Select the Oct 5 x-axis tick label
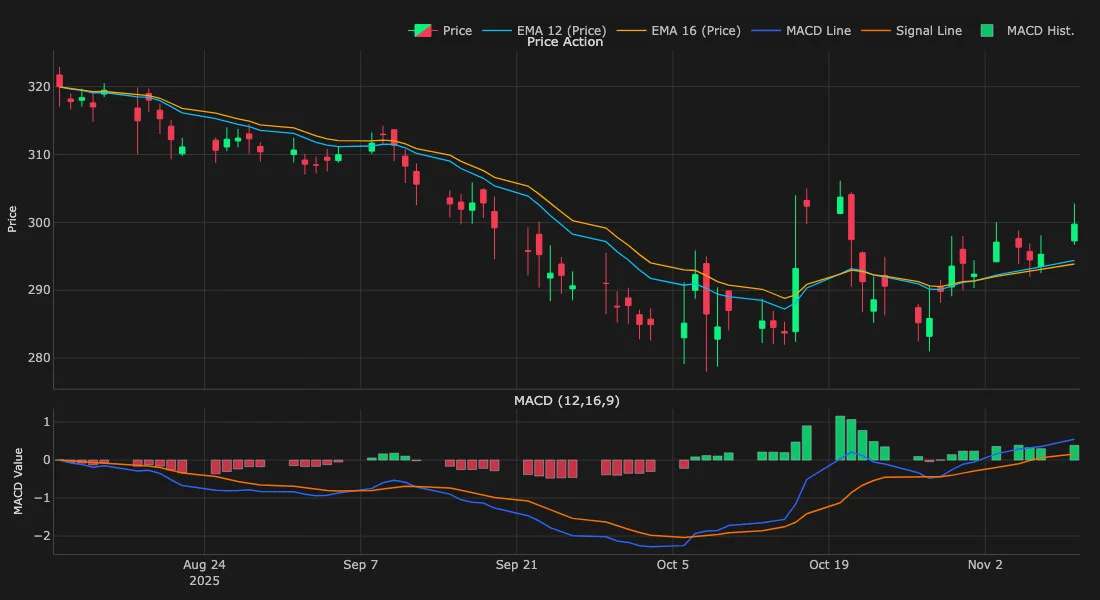 (x=673, y=565)
